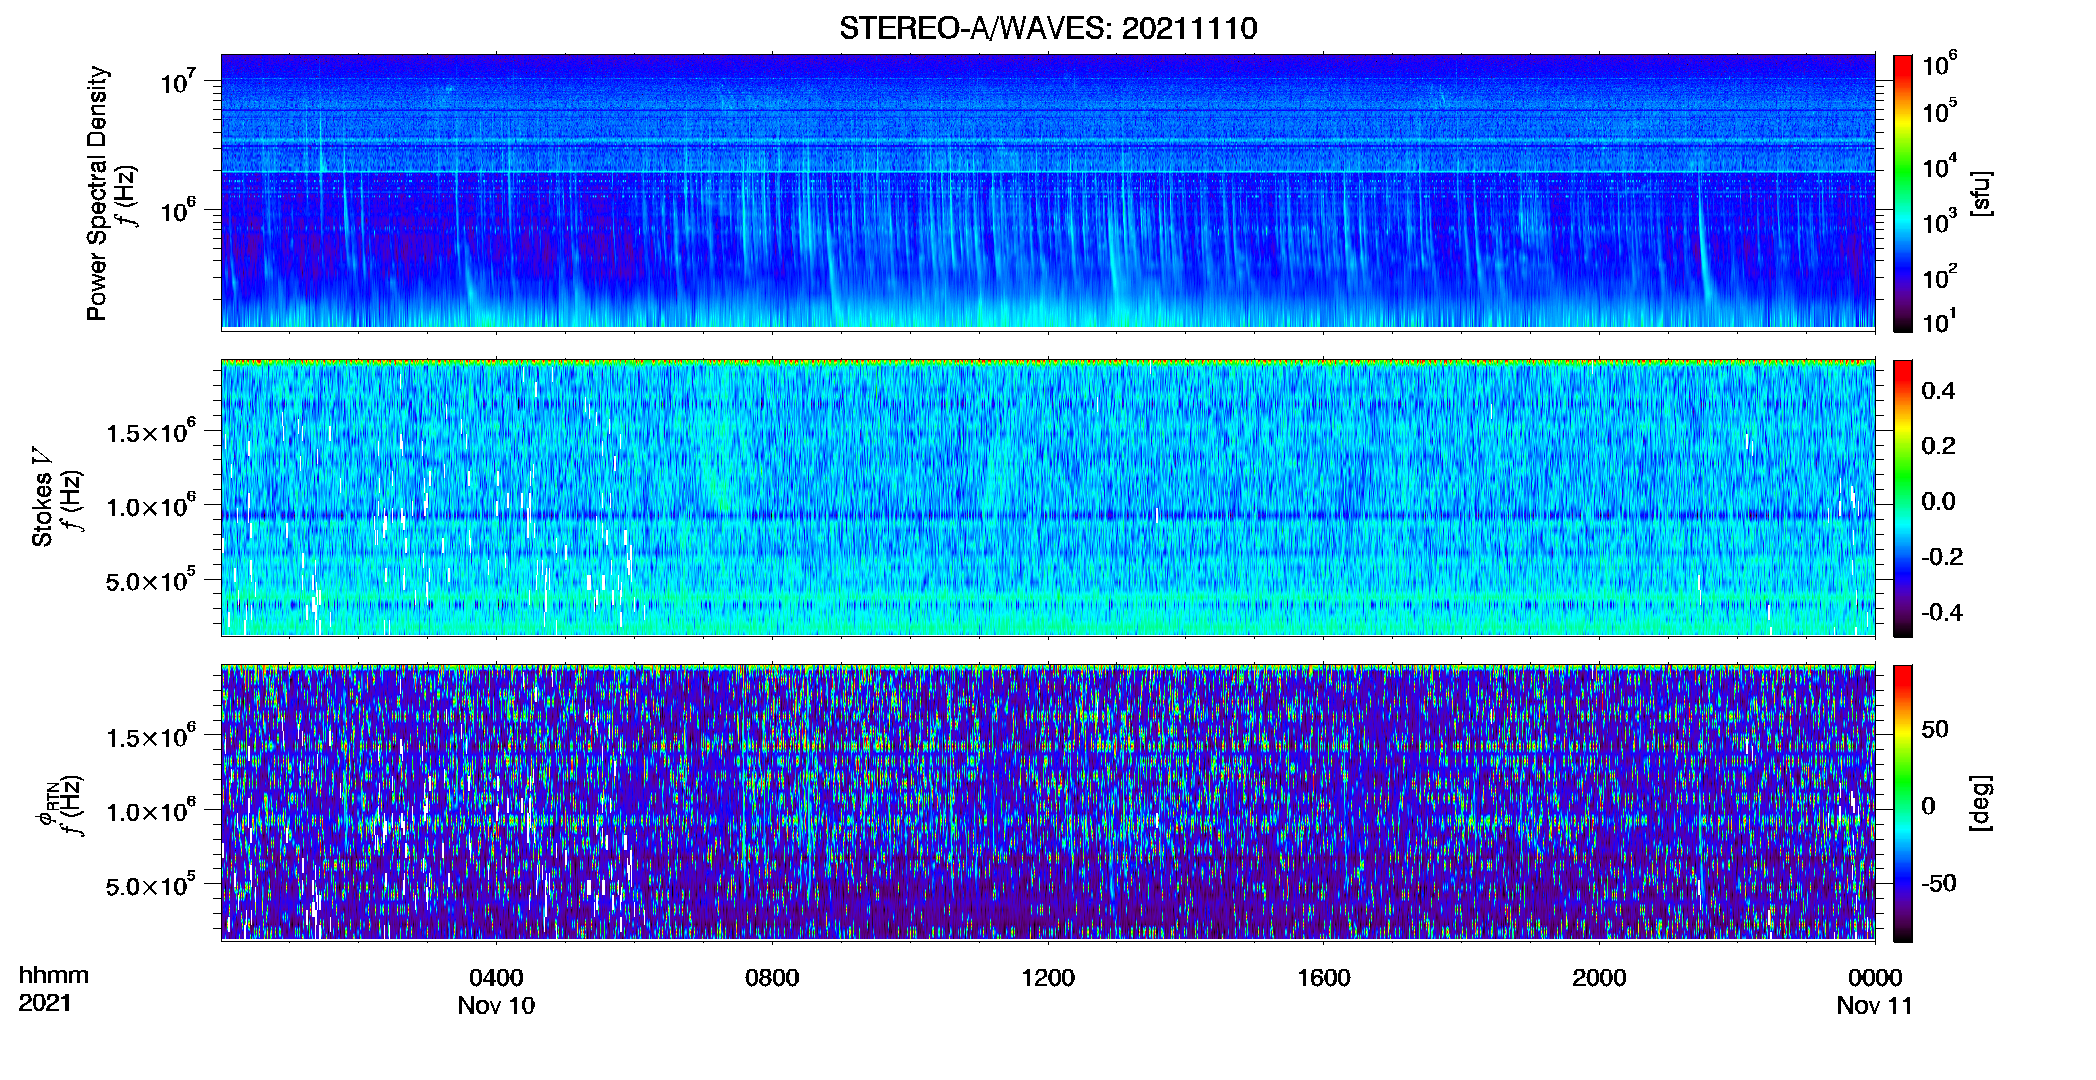Click the Stokes V spectrogram panel

click(1048, 497)
